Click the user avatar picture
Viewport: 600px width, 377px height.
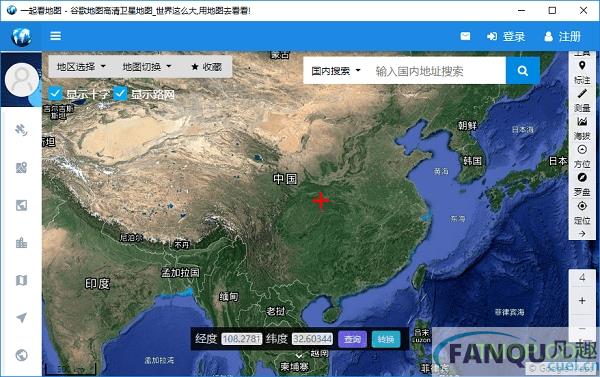coord(21,80)
